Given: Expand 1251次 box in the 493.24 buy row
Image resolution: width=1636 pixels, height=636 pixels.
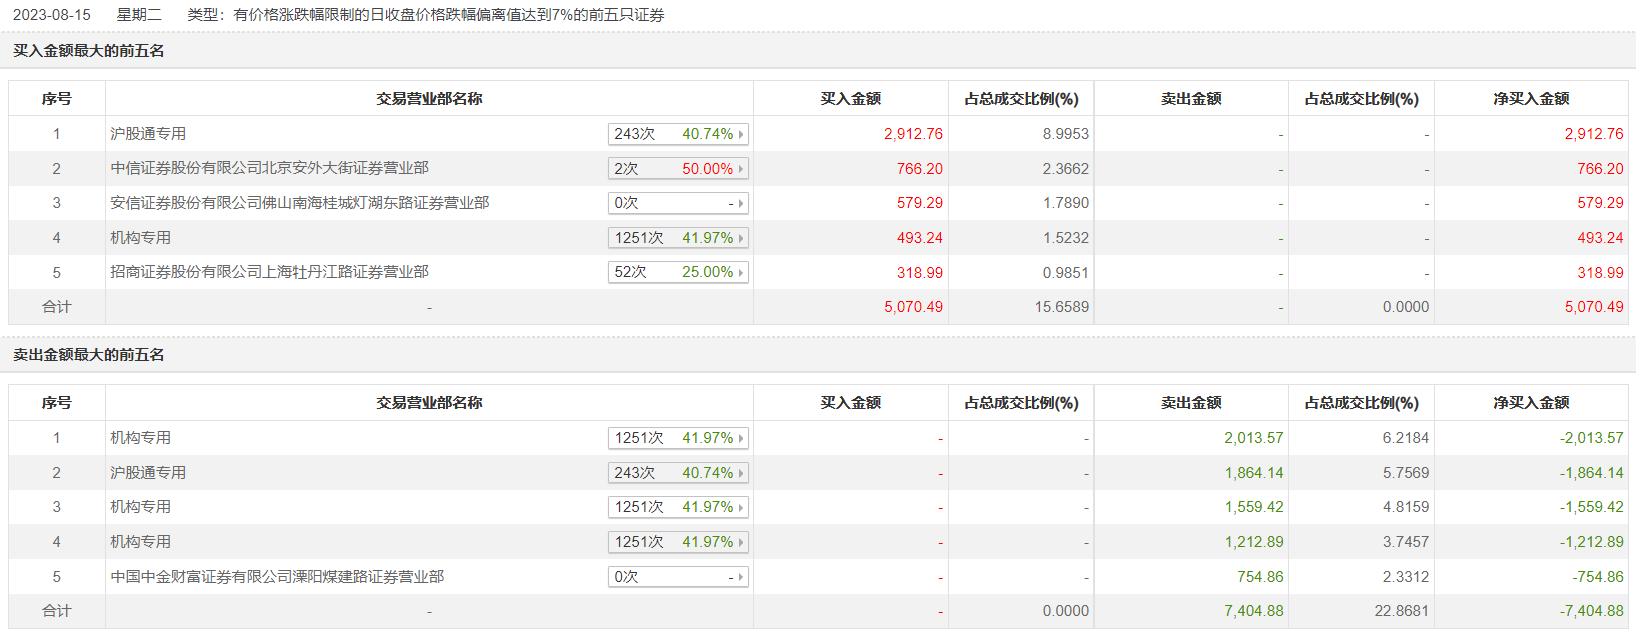Looking at the screenshot, I should [677, 238].
